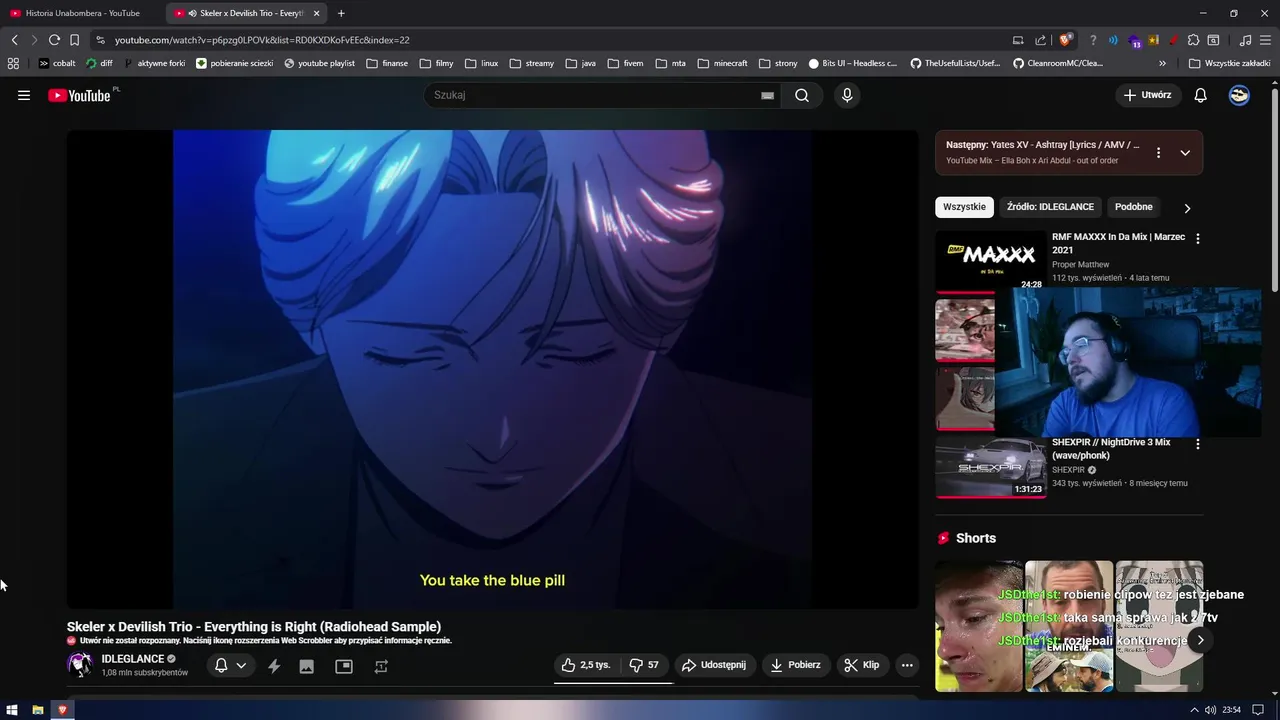The width and height of the screenshot is (1280, 720).
Task: Show hidden system tray icons chevron
Action: [x=1194, y=710]
